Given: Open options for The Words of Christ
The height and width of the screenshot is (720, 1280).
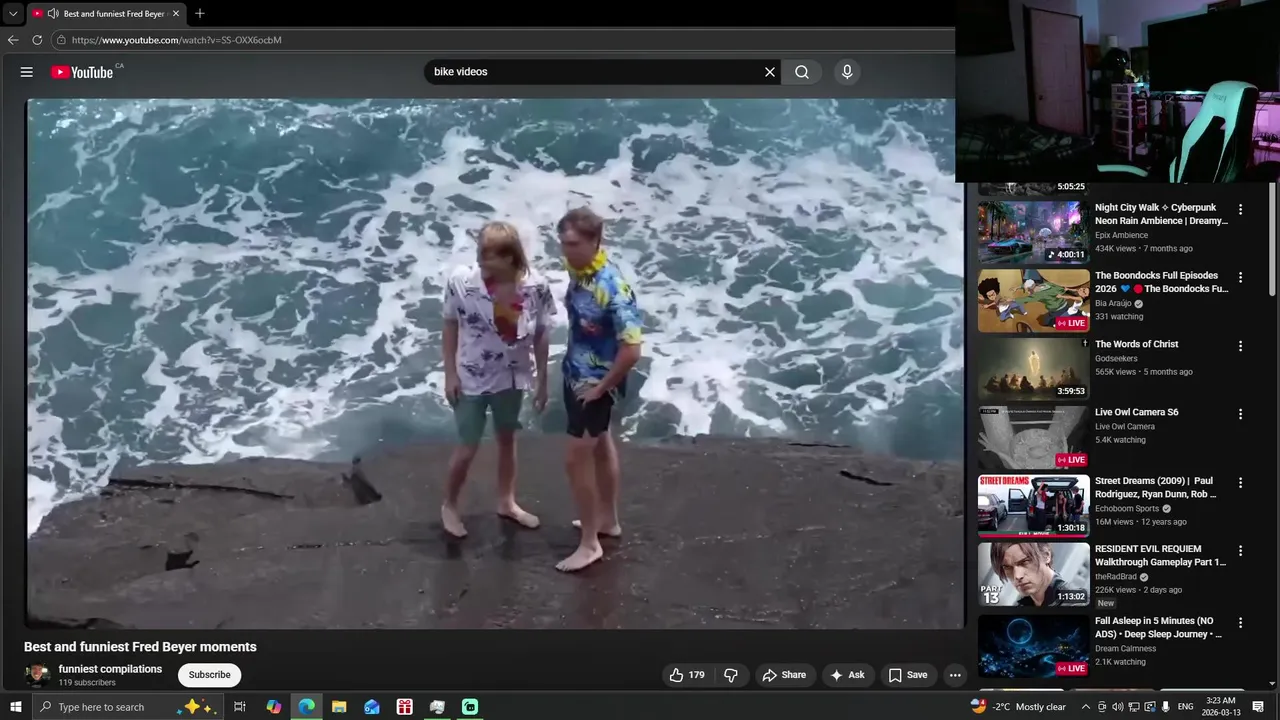Looking at the screenshot, I should click(x=1241, y=346).
